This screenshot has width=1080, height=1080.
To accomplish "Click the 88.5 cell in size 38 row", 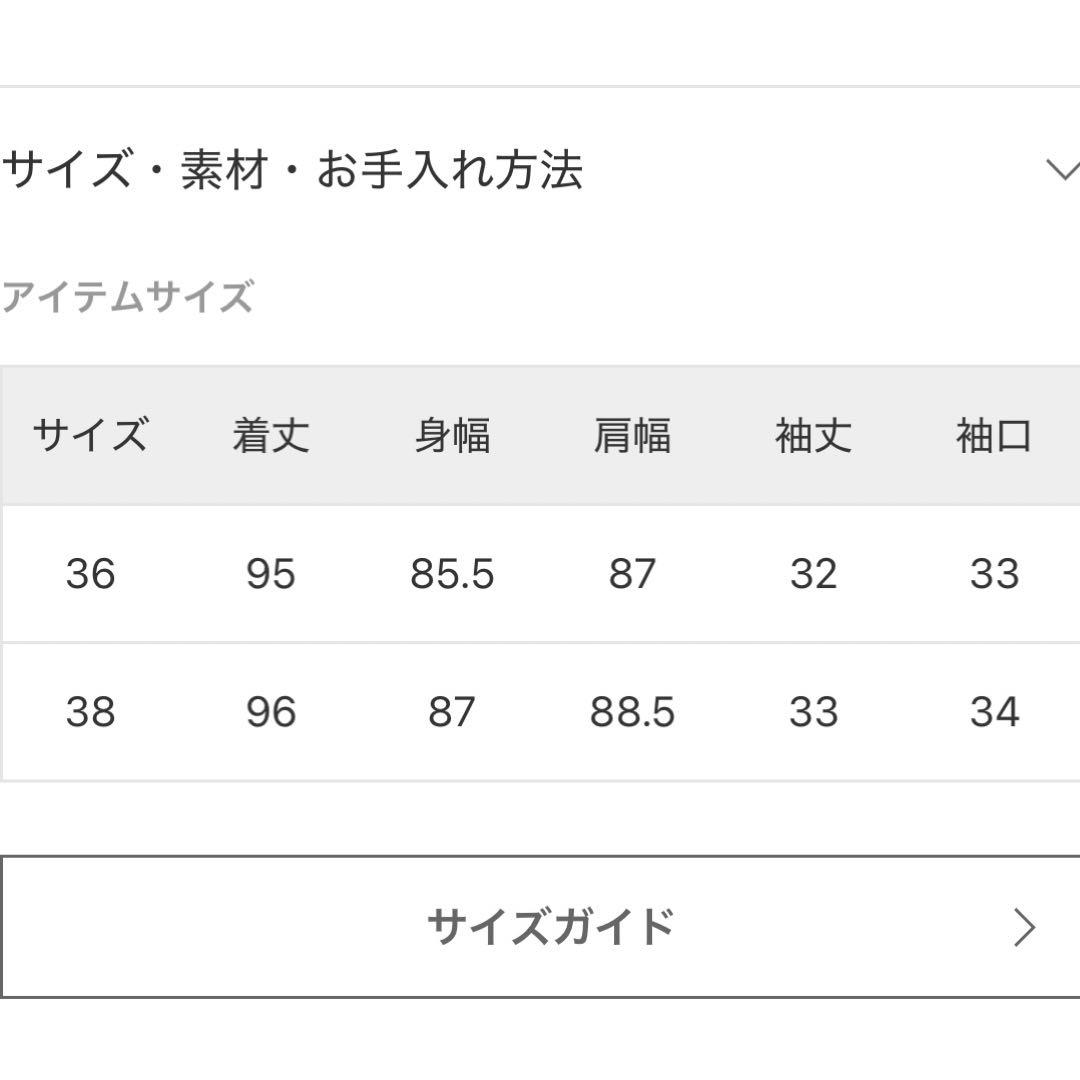I will click(633, 711).
